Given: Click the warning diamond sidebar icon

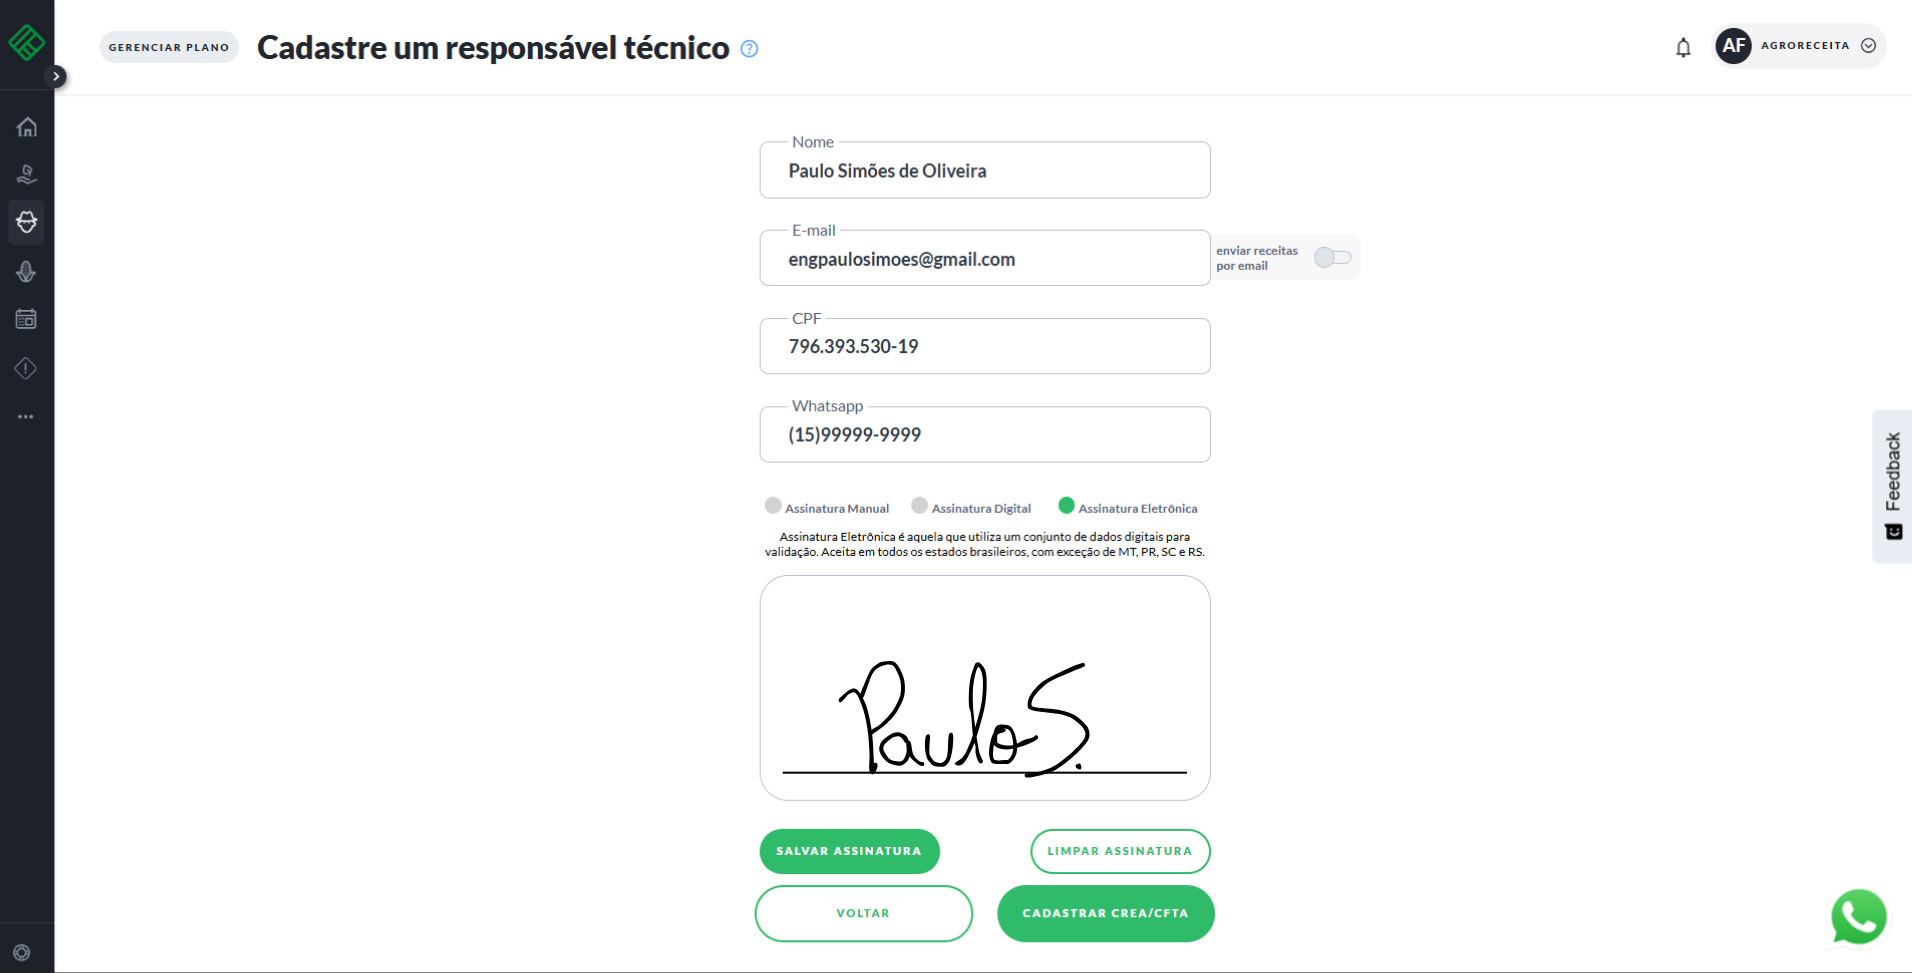Looking at the screenshot, I should pos(27,368).
